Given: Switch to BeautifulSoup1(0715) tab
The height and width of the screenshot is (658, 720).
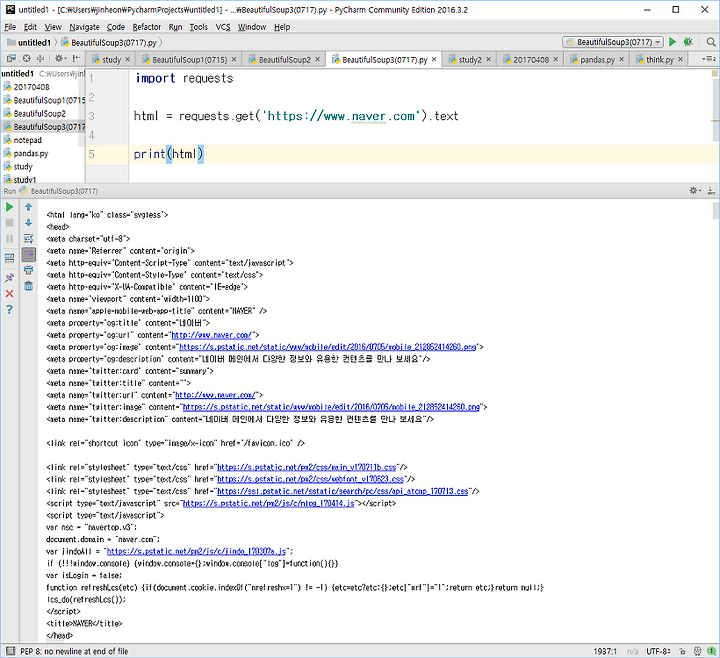Looking at the screenshot, I should point(189,59).
